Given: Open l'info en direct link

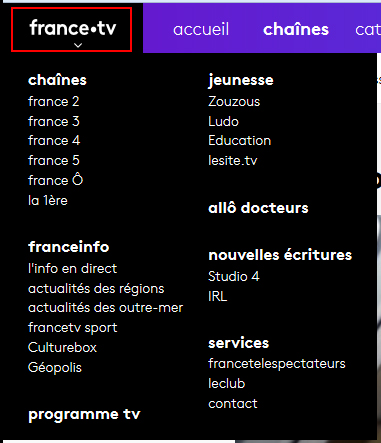Looking at the screenshot, I should [73, 268].
